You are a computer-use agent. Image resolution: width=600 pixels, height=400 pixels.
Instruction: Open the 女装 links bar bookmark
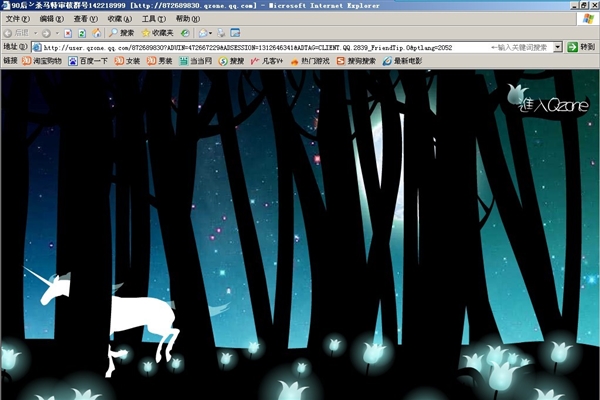tap(127, 61)
